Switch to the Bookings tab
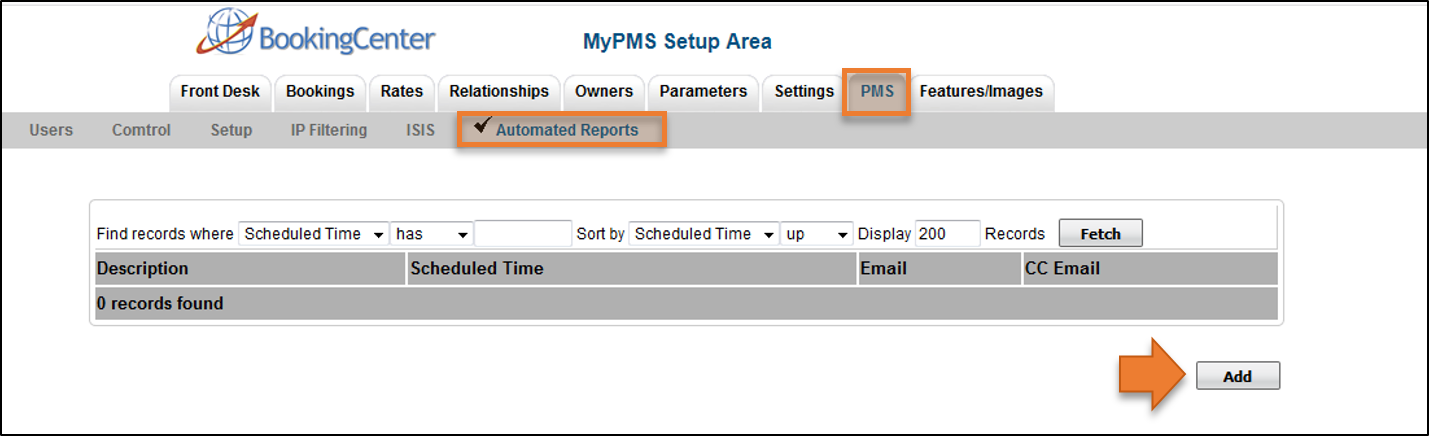This screenshot has width=1429, height=436. (320, 92)
